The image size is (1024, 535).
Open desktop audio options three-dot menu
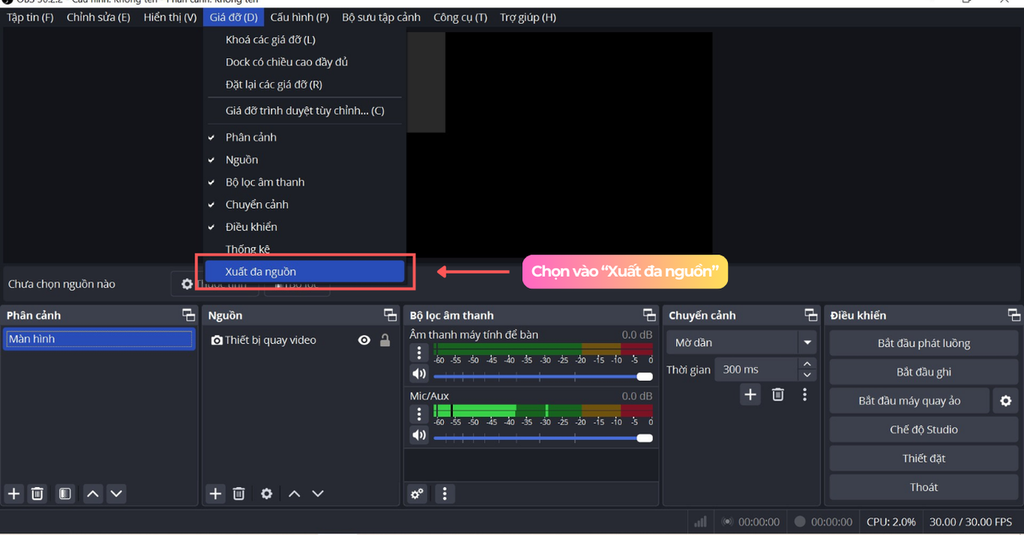point(419,353)
